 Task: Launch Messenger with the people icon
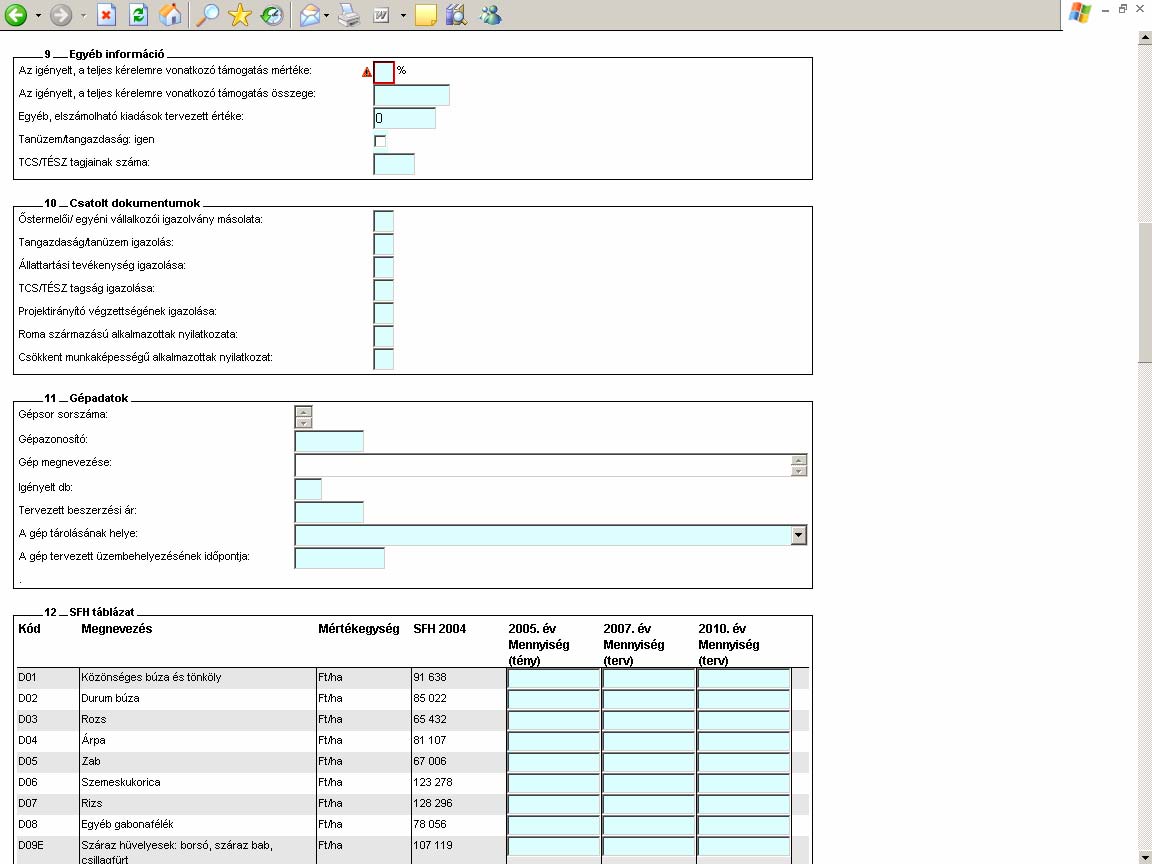pos(490,15)
